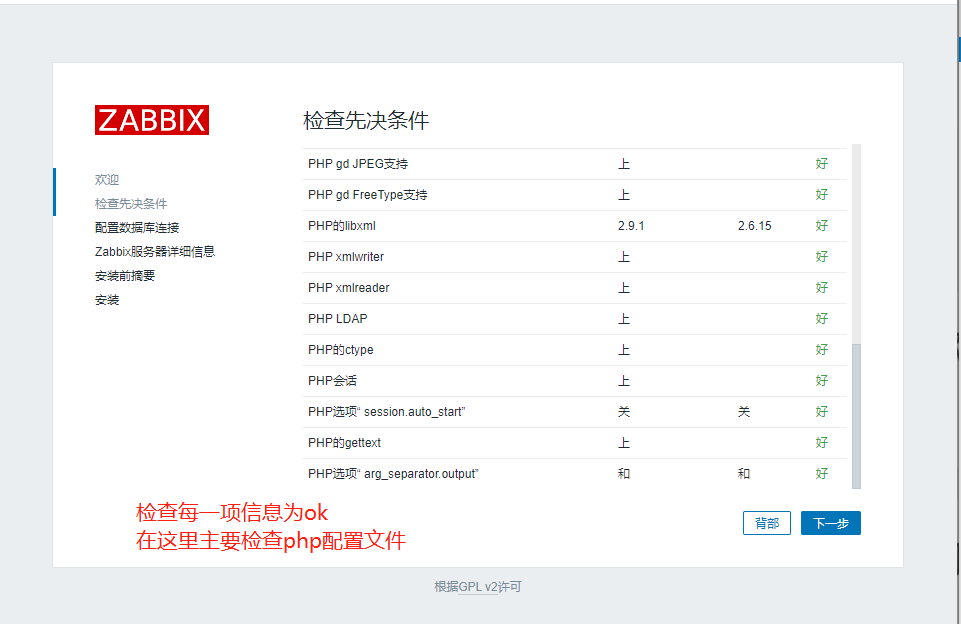
Task: Click the 检查先决条件 page heading
Action: click(x=366, y=120)
